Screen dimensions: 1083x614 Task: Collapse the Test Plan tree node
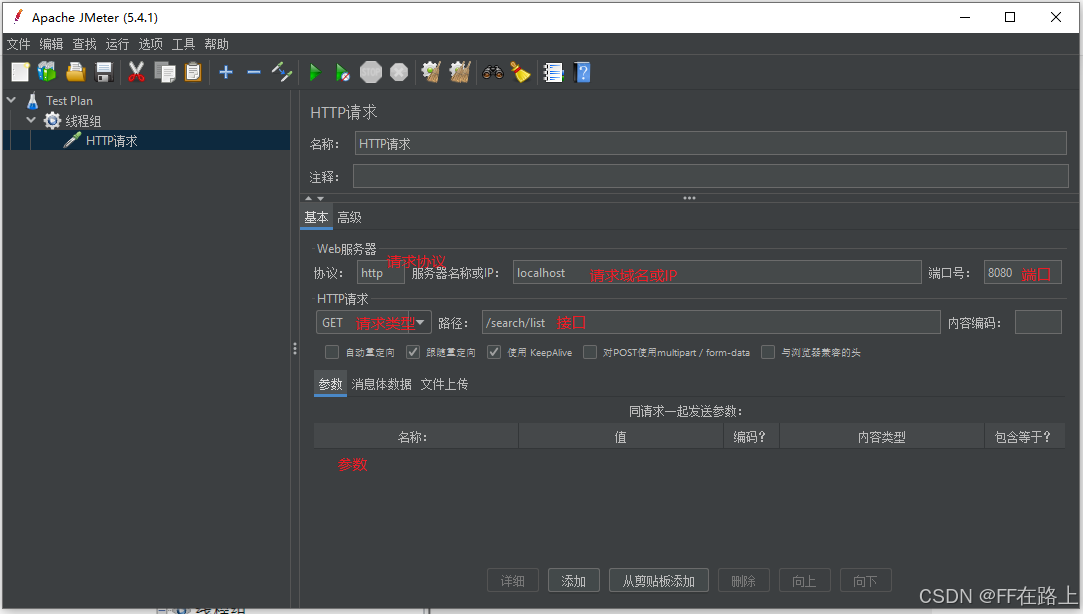pyautogui.click(x=11, y=100)
